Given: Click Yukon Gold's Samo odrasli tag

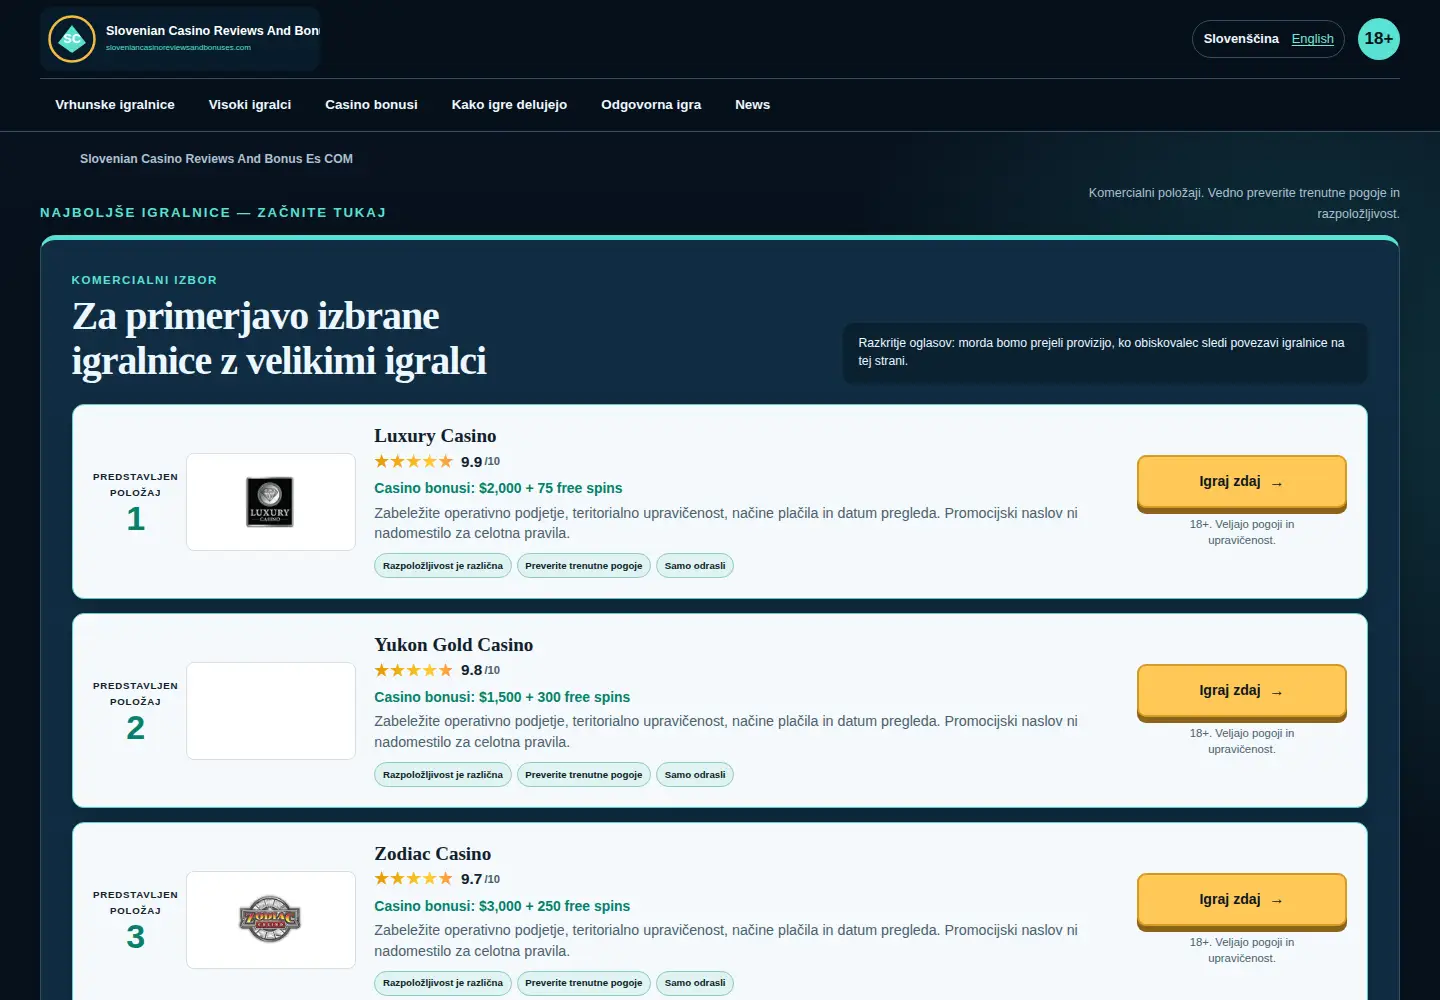Looking at the screenshot, I should 695,775.
